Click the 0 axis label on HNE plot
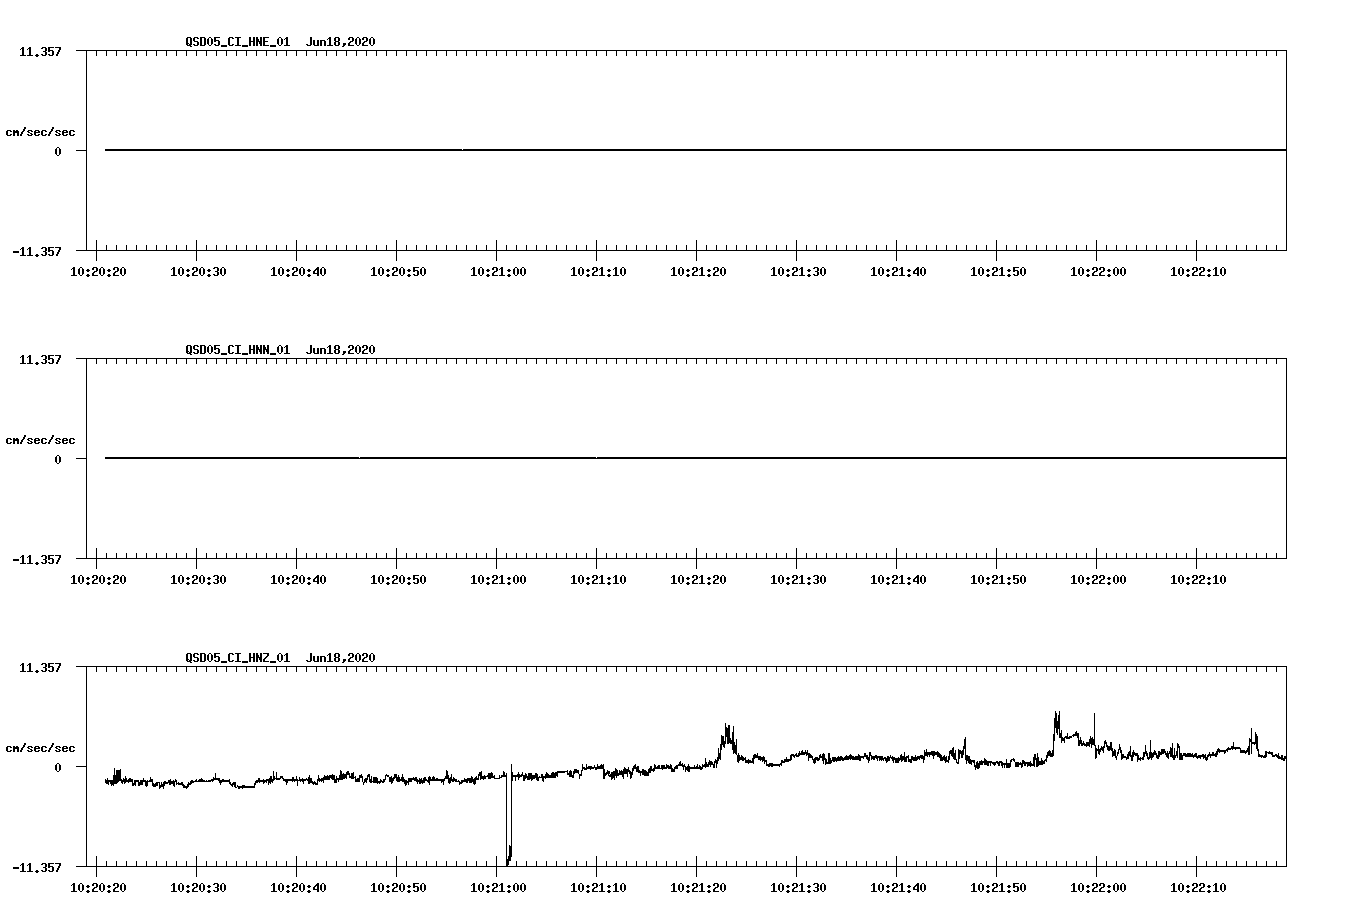This screenshot has height=924, width=1358. pyautogui.click(x=58, y=151)
